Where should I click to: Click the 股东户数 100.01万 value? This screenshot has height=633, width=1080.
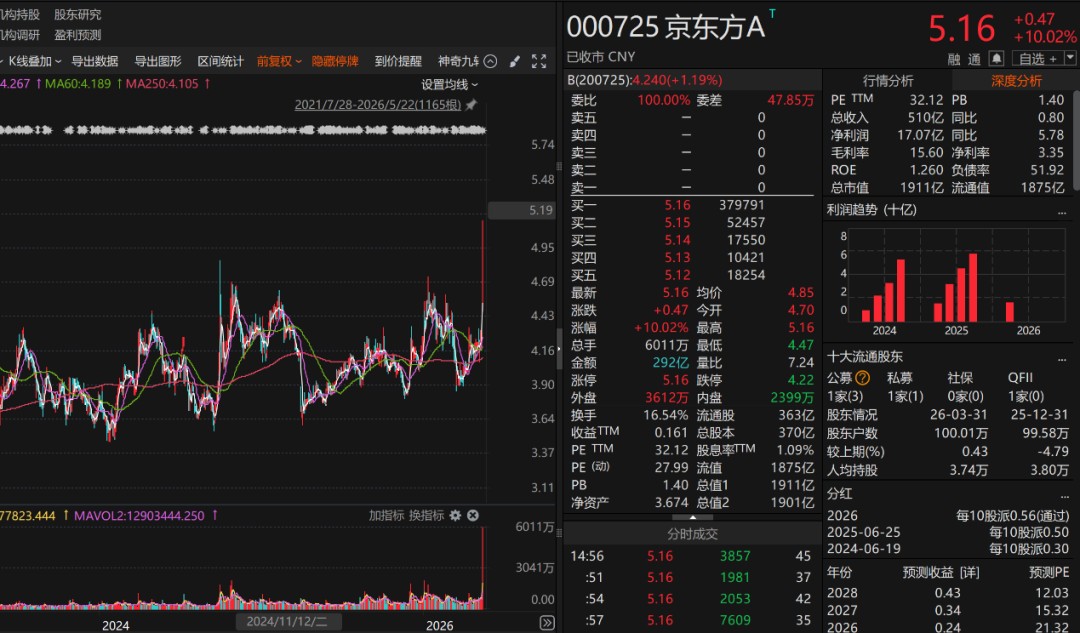pyautogui.click(x=960, y=433)
